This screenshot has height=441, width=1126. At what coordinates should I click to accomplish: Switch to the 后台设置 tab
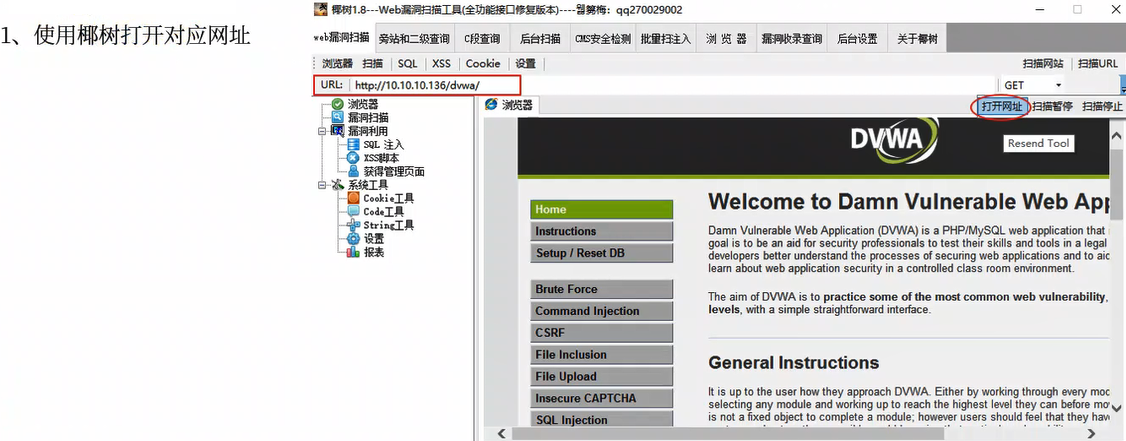[857, 39]
